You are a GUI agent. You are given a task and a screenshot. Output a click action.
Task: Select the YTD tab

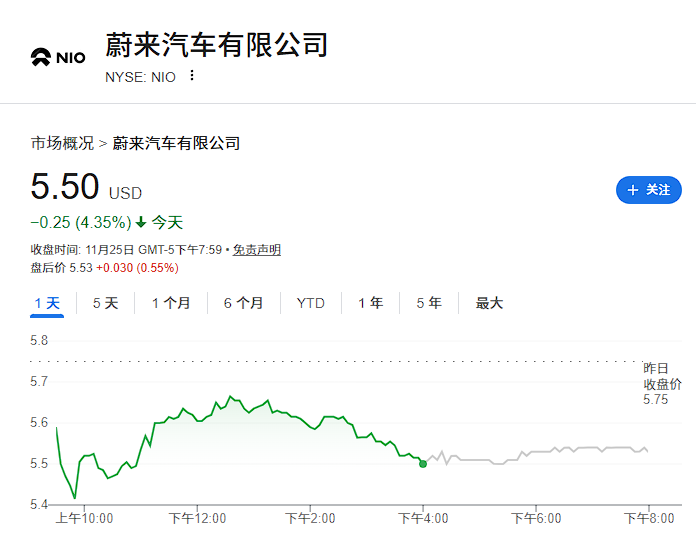[x=311, y=303]
